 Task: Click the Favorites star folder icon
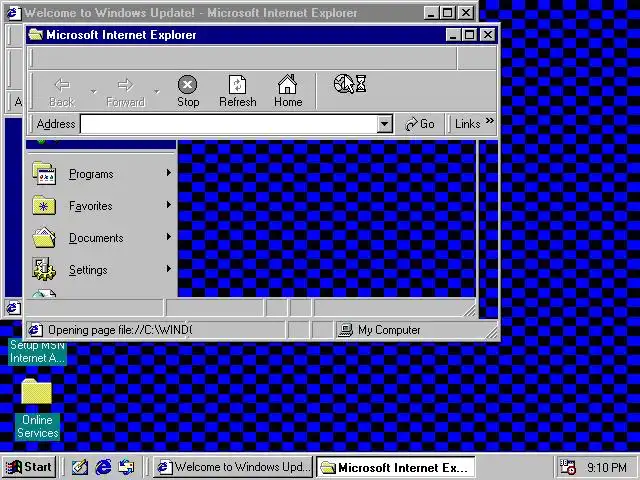click(44, 205)
